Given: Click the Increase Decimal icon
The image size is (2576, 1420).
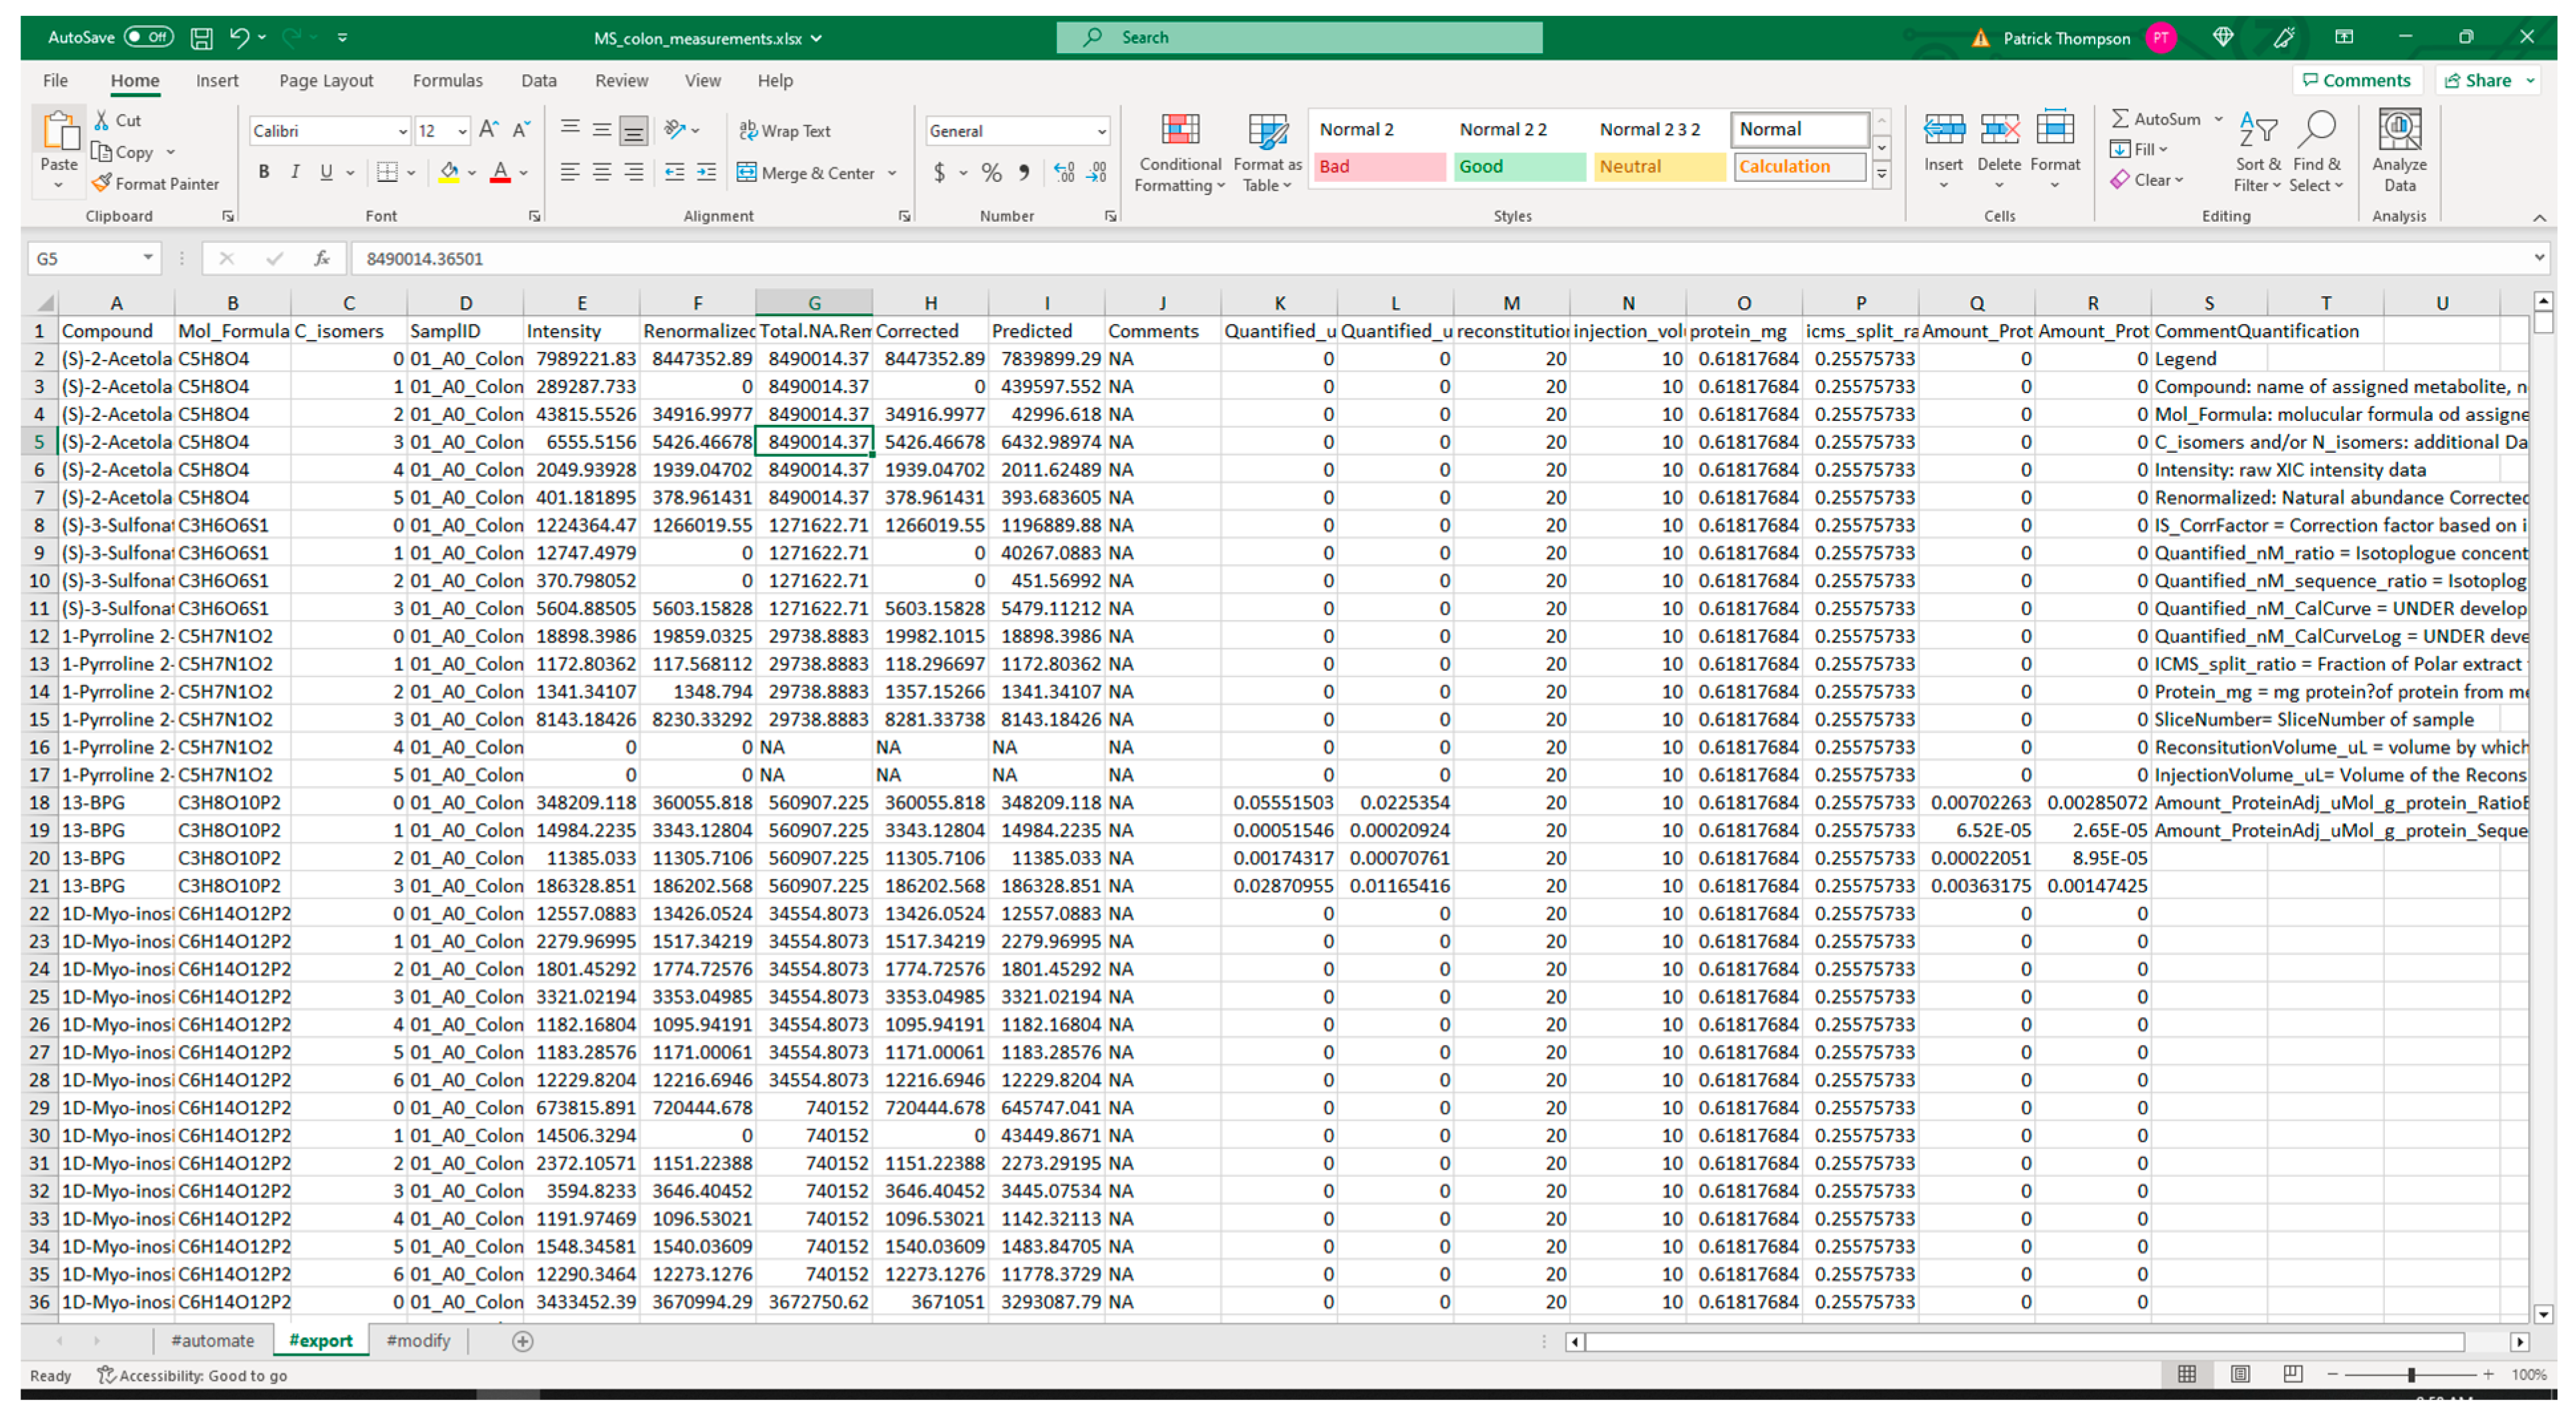Looking at the screenshot, I should pyautogui.click(x=1064, y=173).
